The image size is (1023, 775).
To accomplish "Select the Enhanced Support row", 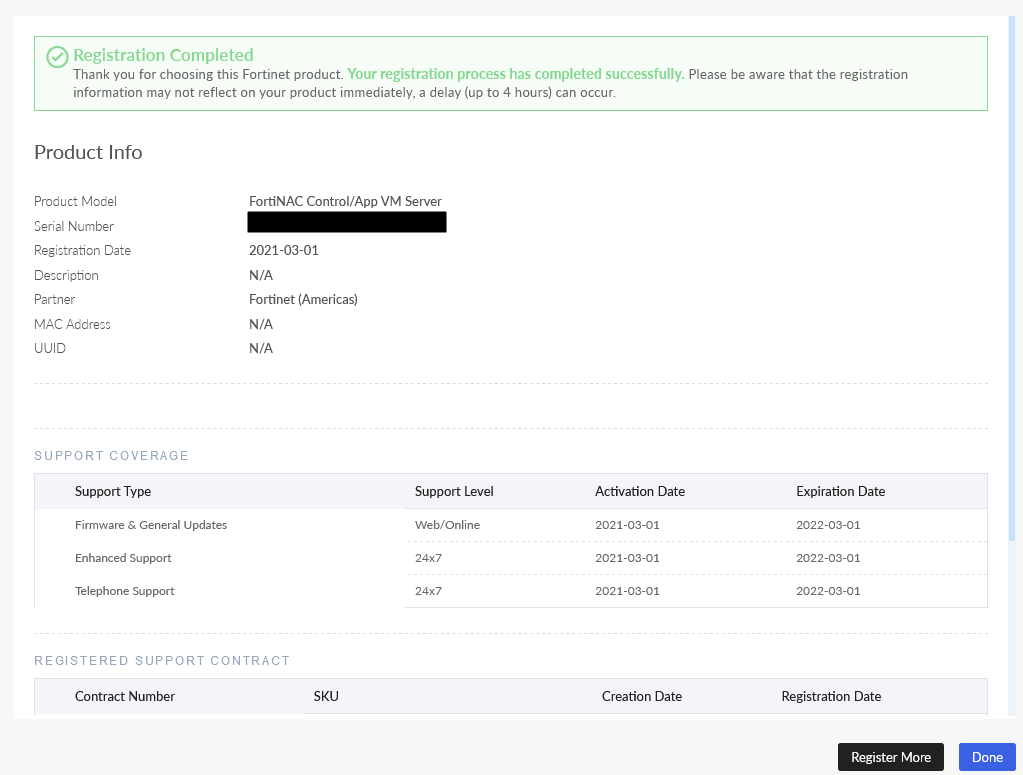I will click(123, 558).
